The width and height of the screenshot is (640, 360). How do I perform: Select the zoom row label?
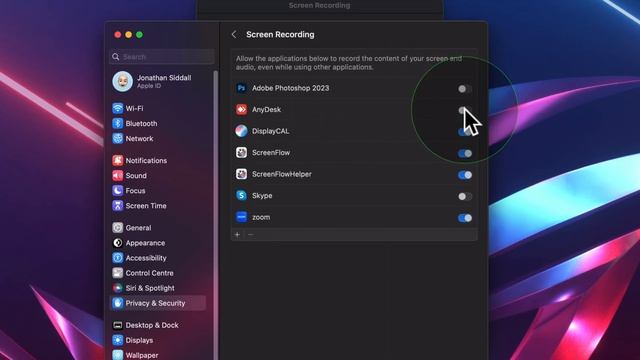(x=261, y=217)
